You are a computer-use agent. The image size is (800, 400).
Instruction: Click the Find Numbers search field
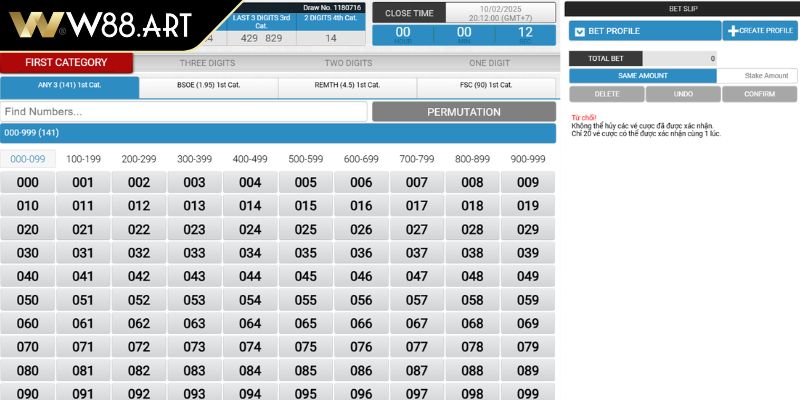pos(184,112)
